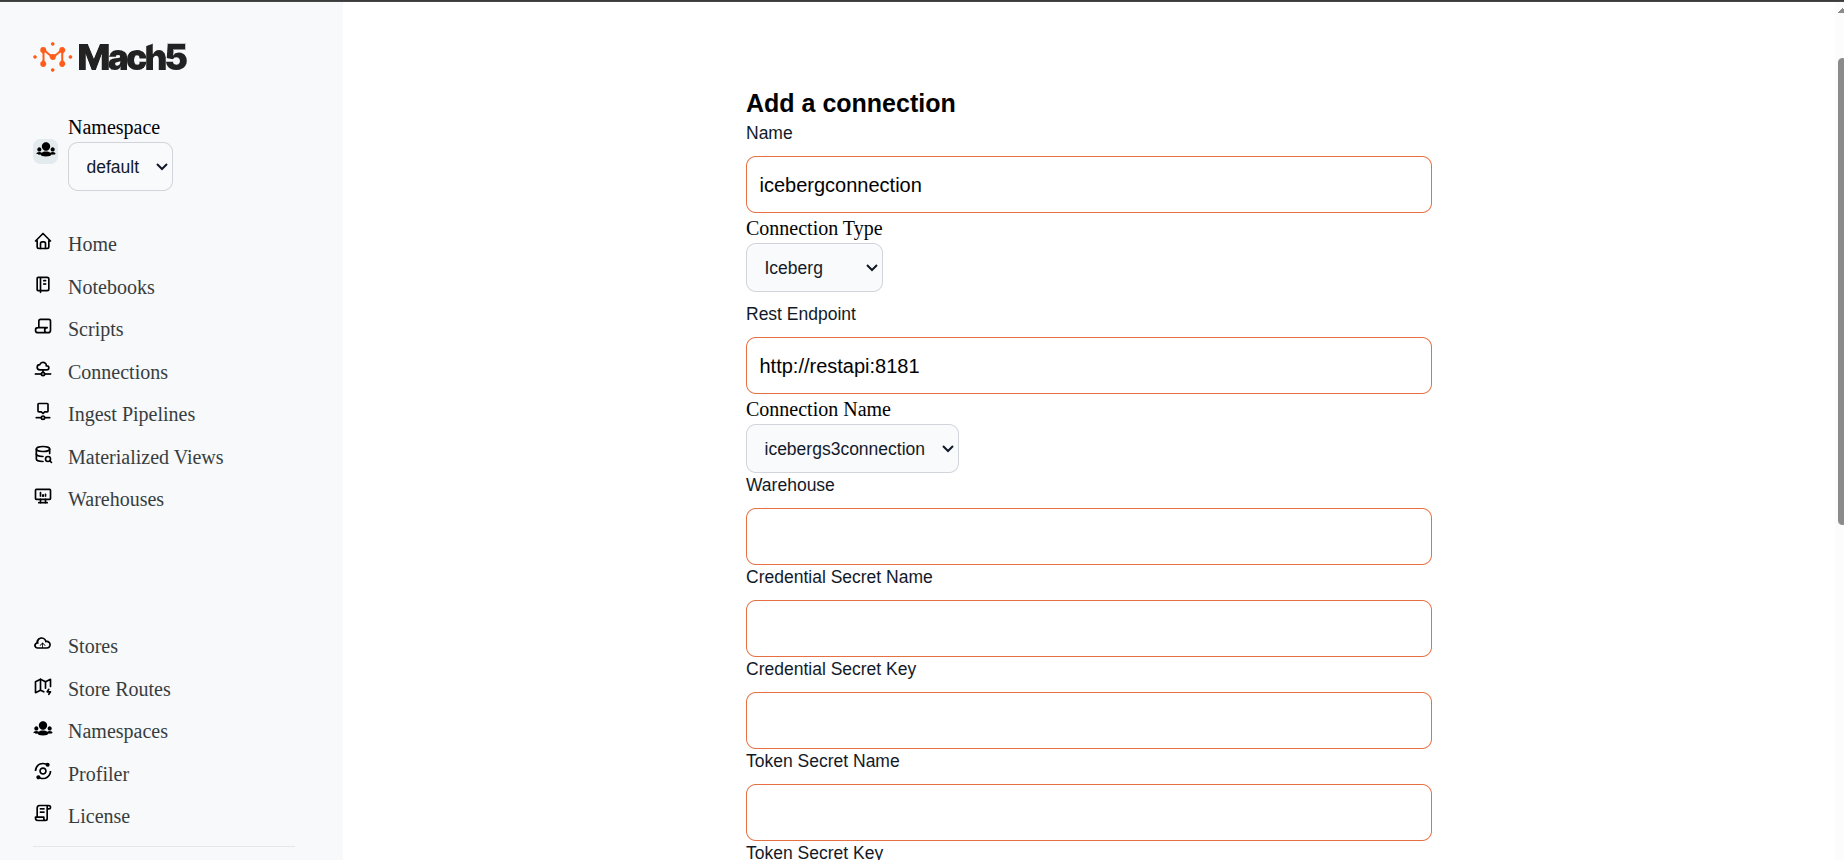The width and height of the screenshot is (1844, 860).
Task: Focus the Credential Secret Name field
Action: [1088, 629]
